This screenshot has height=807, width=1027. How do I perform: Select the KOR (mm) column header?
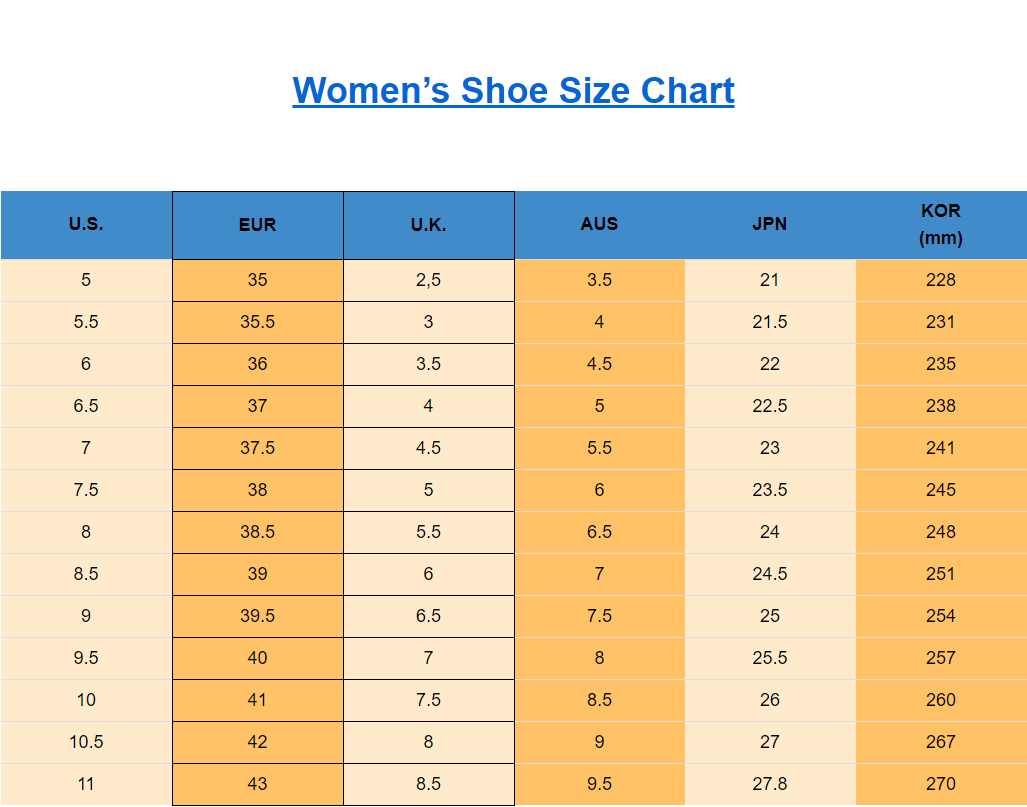click(x=940, y=224)
